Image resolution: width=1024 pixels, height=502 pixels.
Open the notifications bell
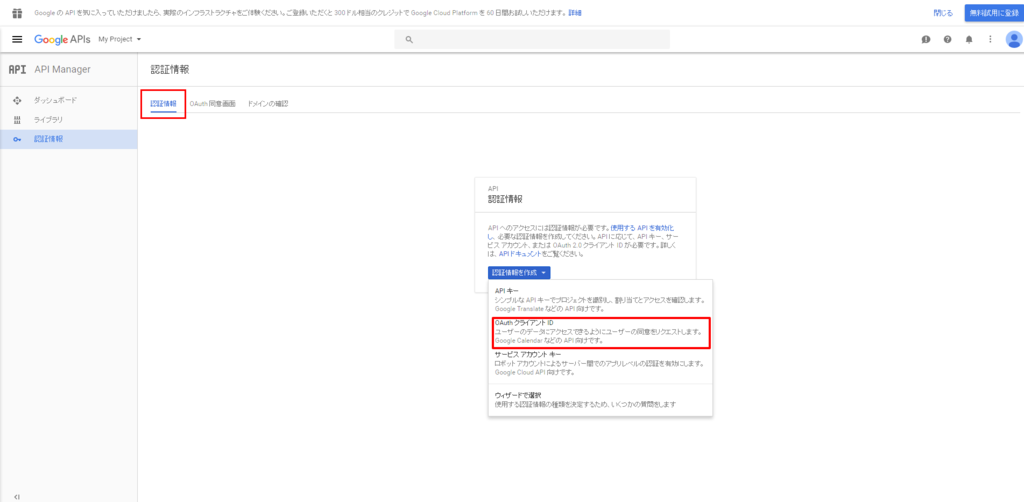(x=969, y=39)
